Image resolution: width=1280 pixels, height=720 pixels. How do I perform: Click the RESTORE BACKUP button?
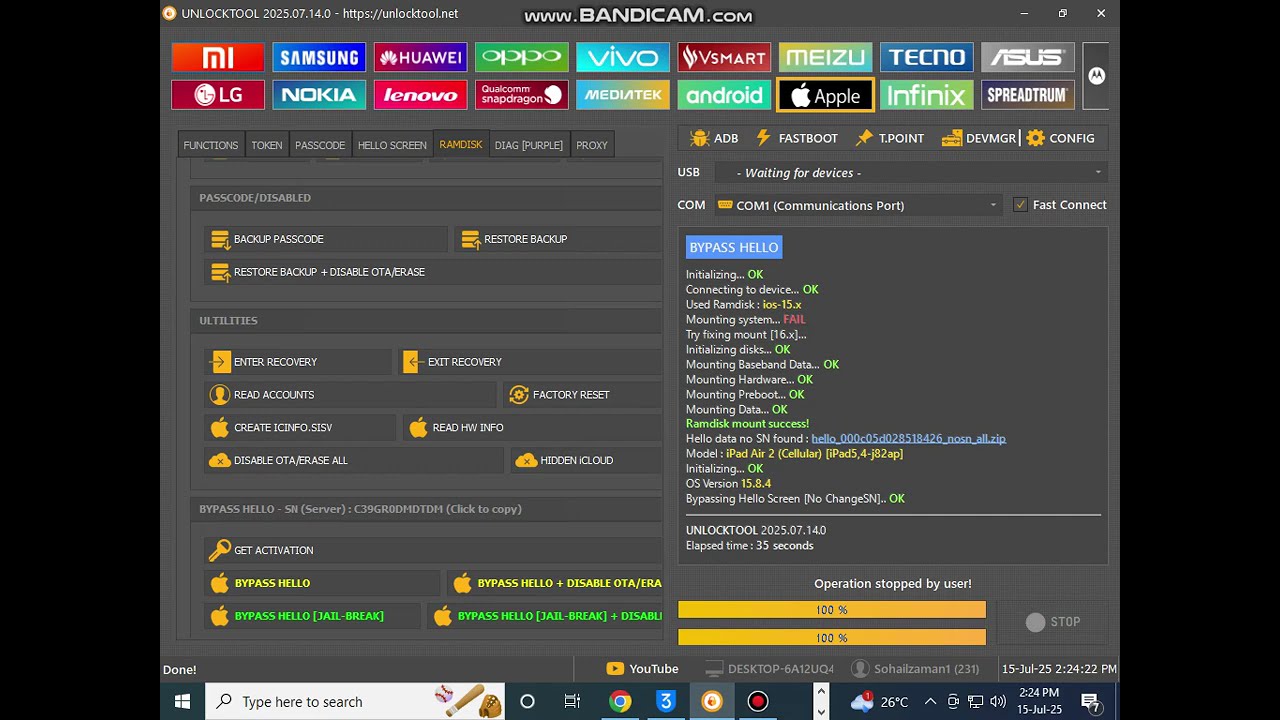(558, 239)
